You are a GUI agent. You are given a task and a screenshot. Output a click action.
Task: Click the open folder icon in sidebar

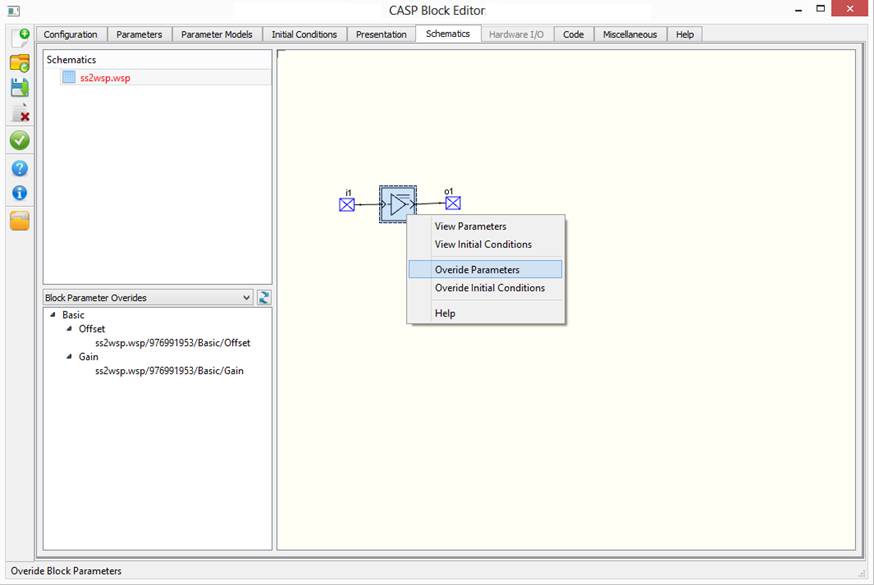tap(19, 63)
